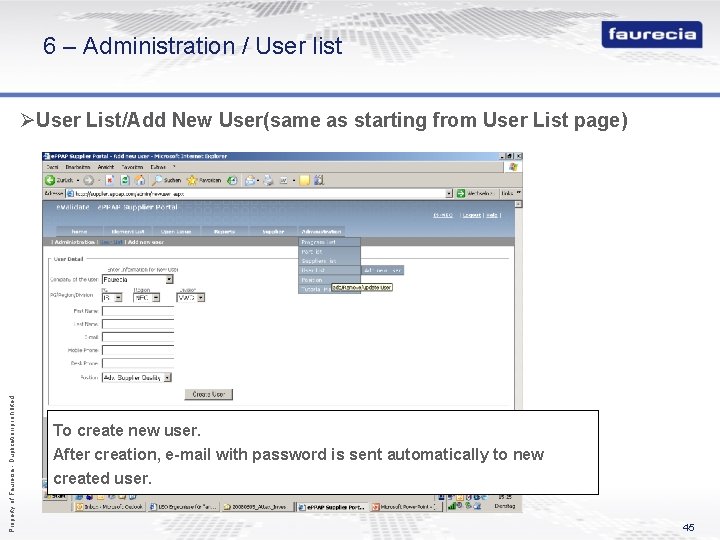Image resolution: width=720 pixels, height=540 pixels.
Task: Open the Supplier tab
Action: tap(273, 231)
